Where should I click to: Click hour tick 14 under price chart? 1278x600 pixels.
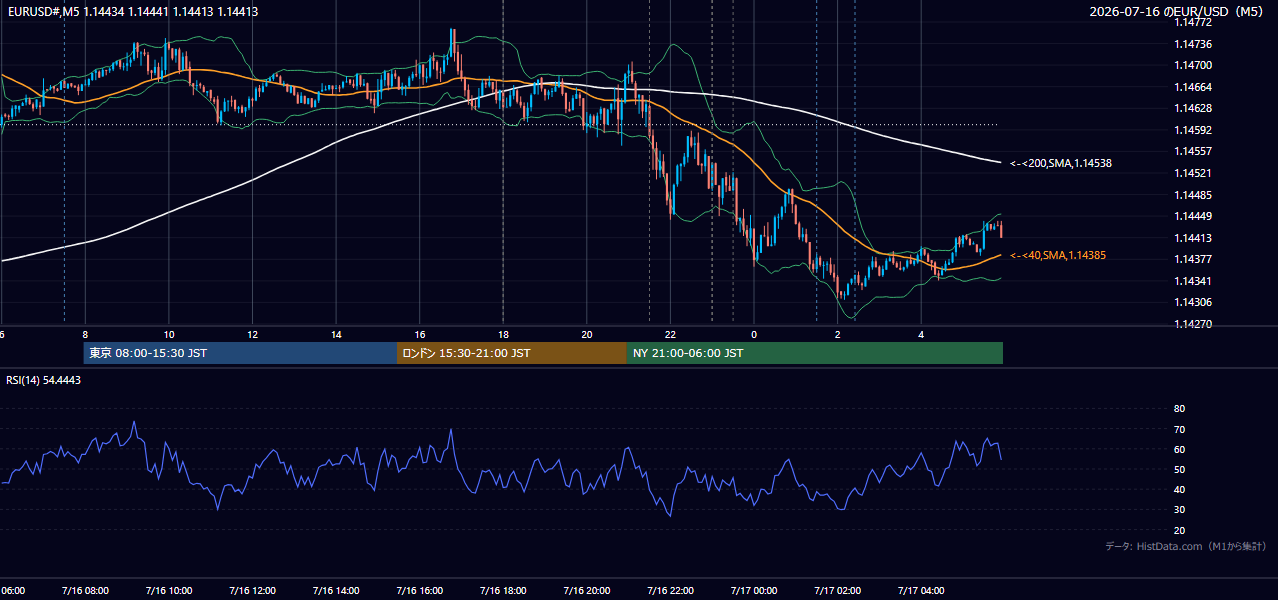tap(336, 334)
